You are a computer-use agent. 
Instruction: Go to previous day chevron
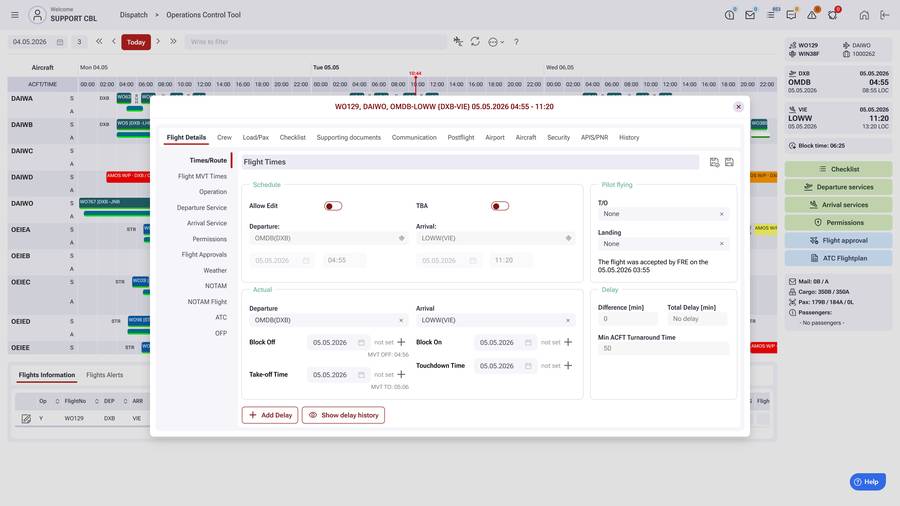coord(114,41)
